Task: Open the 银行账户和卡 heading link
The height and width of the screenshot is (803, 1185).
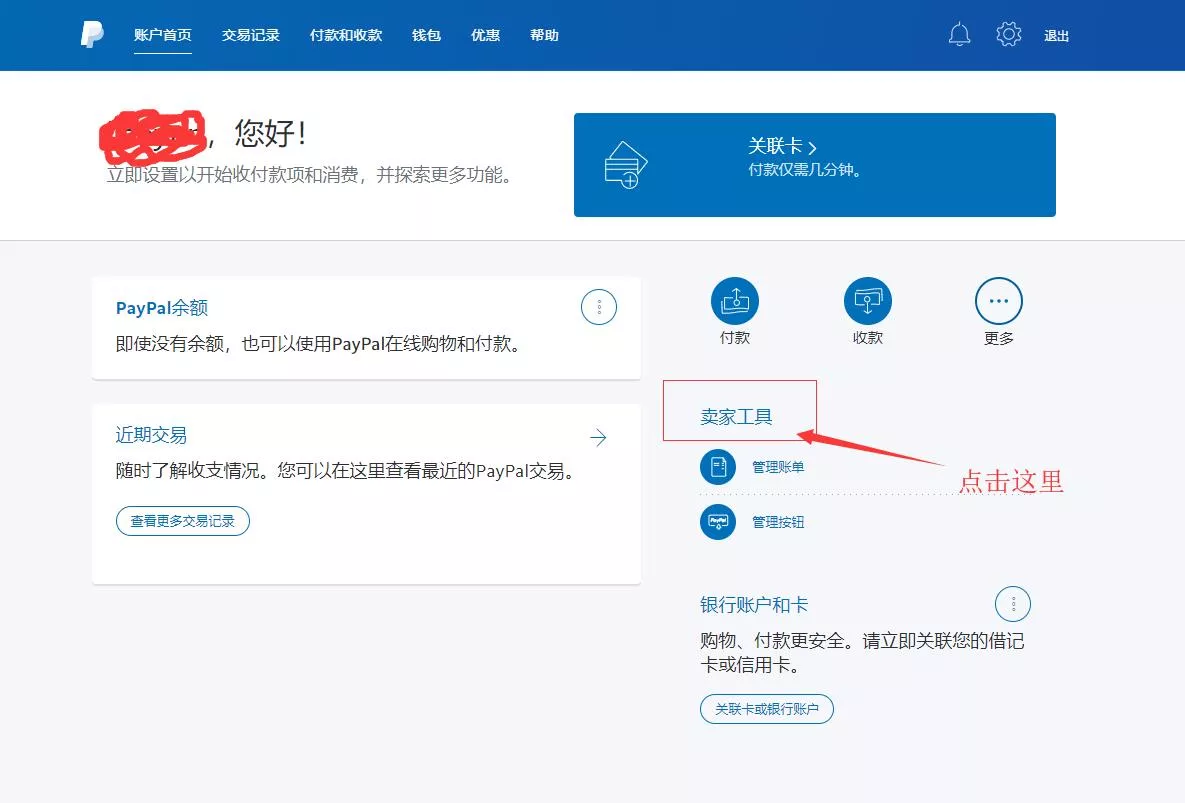Action: (x=754, y=605)
